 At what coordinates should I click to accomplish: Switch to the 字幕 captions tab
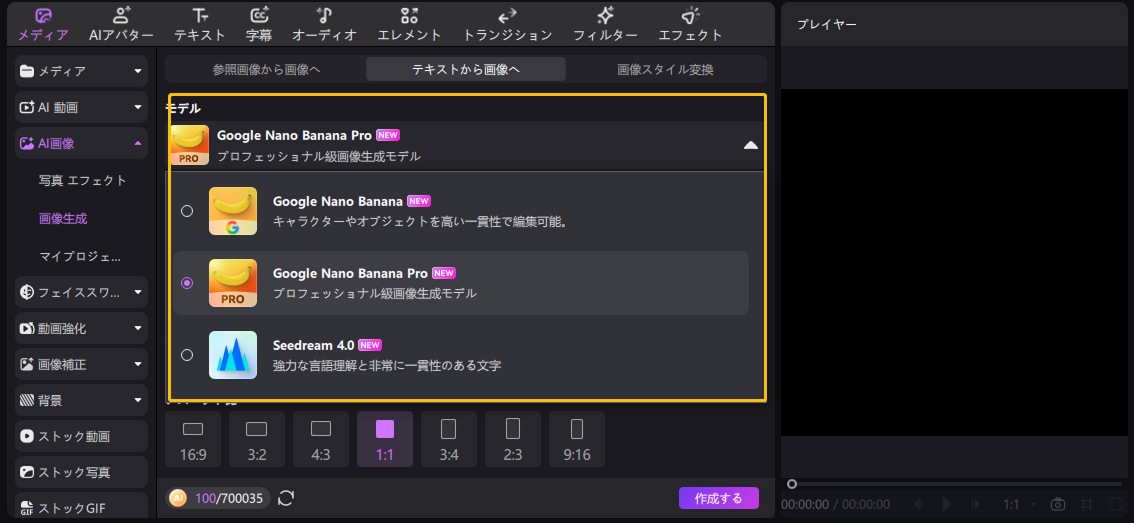pyautogui.click(x=259, y=25)
